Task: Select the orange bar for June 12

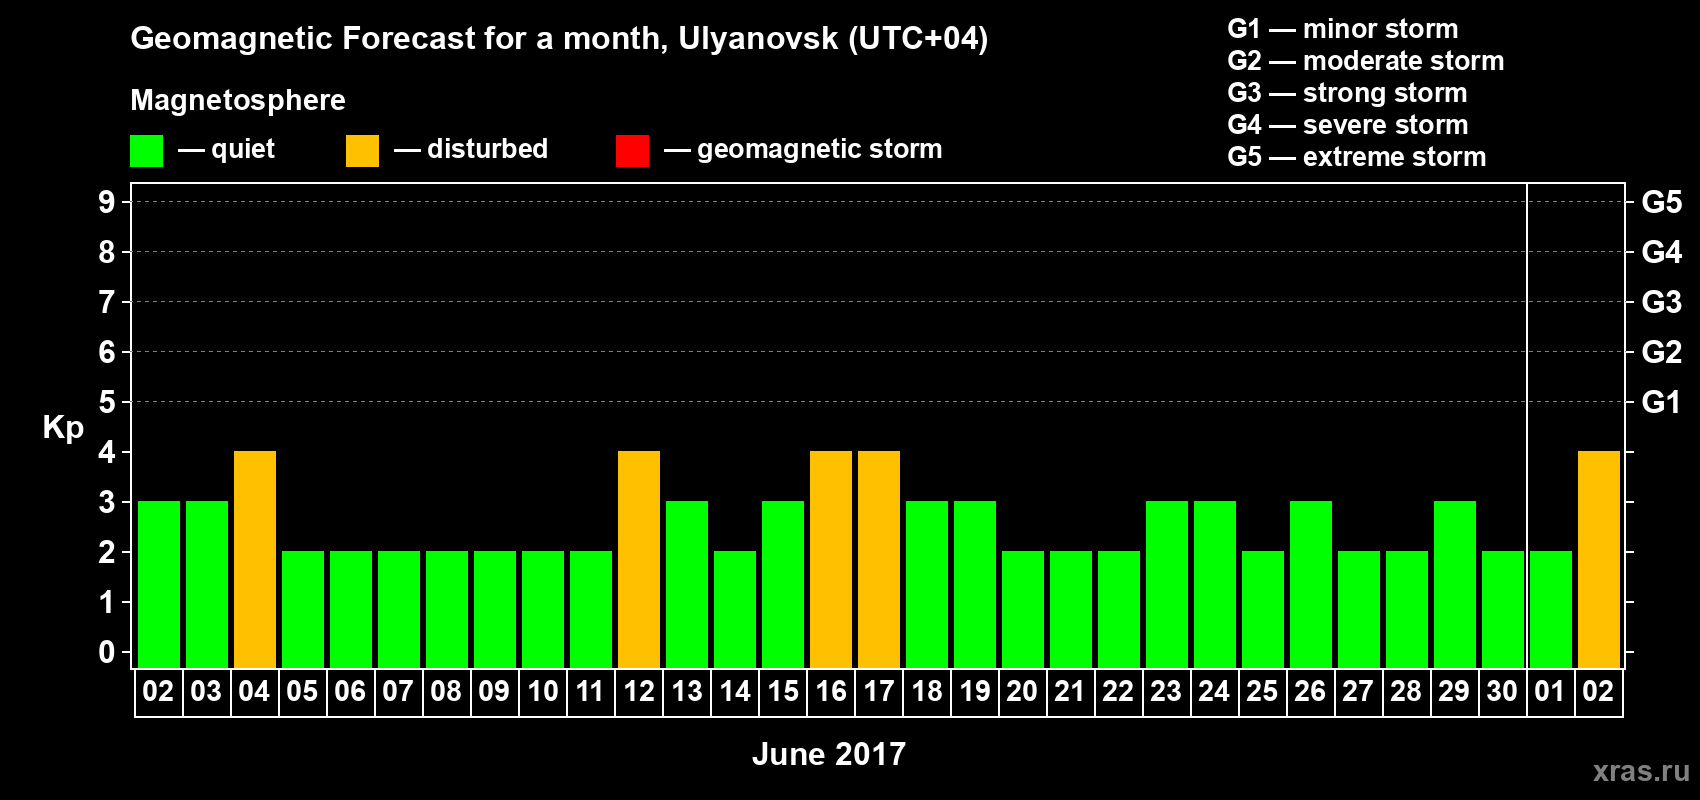Action: tap(639, 560)
